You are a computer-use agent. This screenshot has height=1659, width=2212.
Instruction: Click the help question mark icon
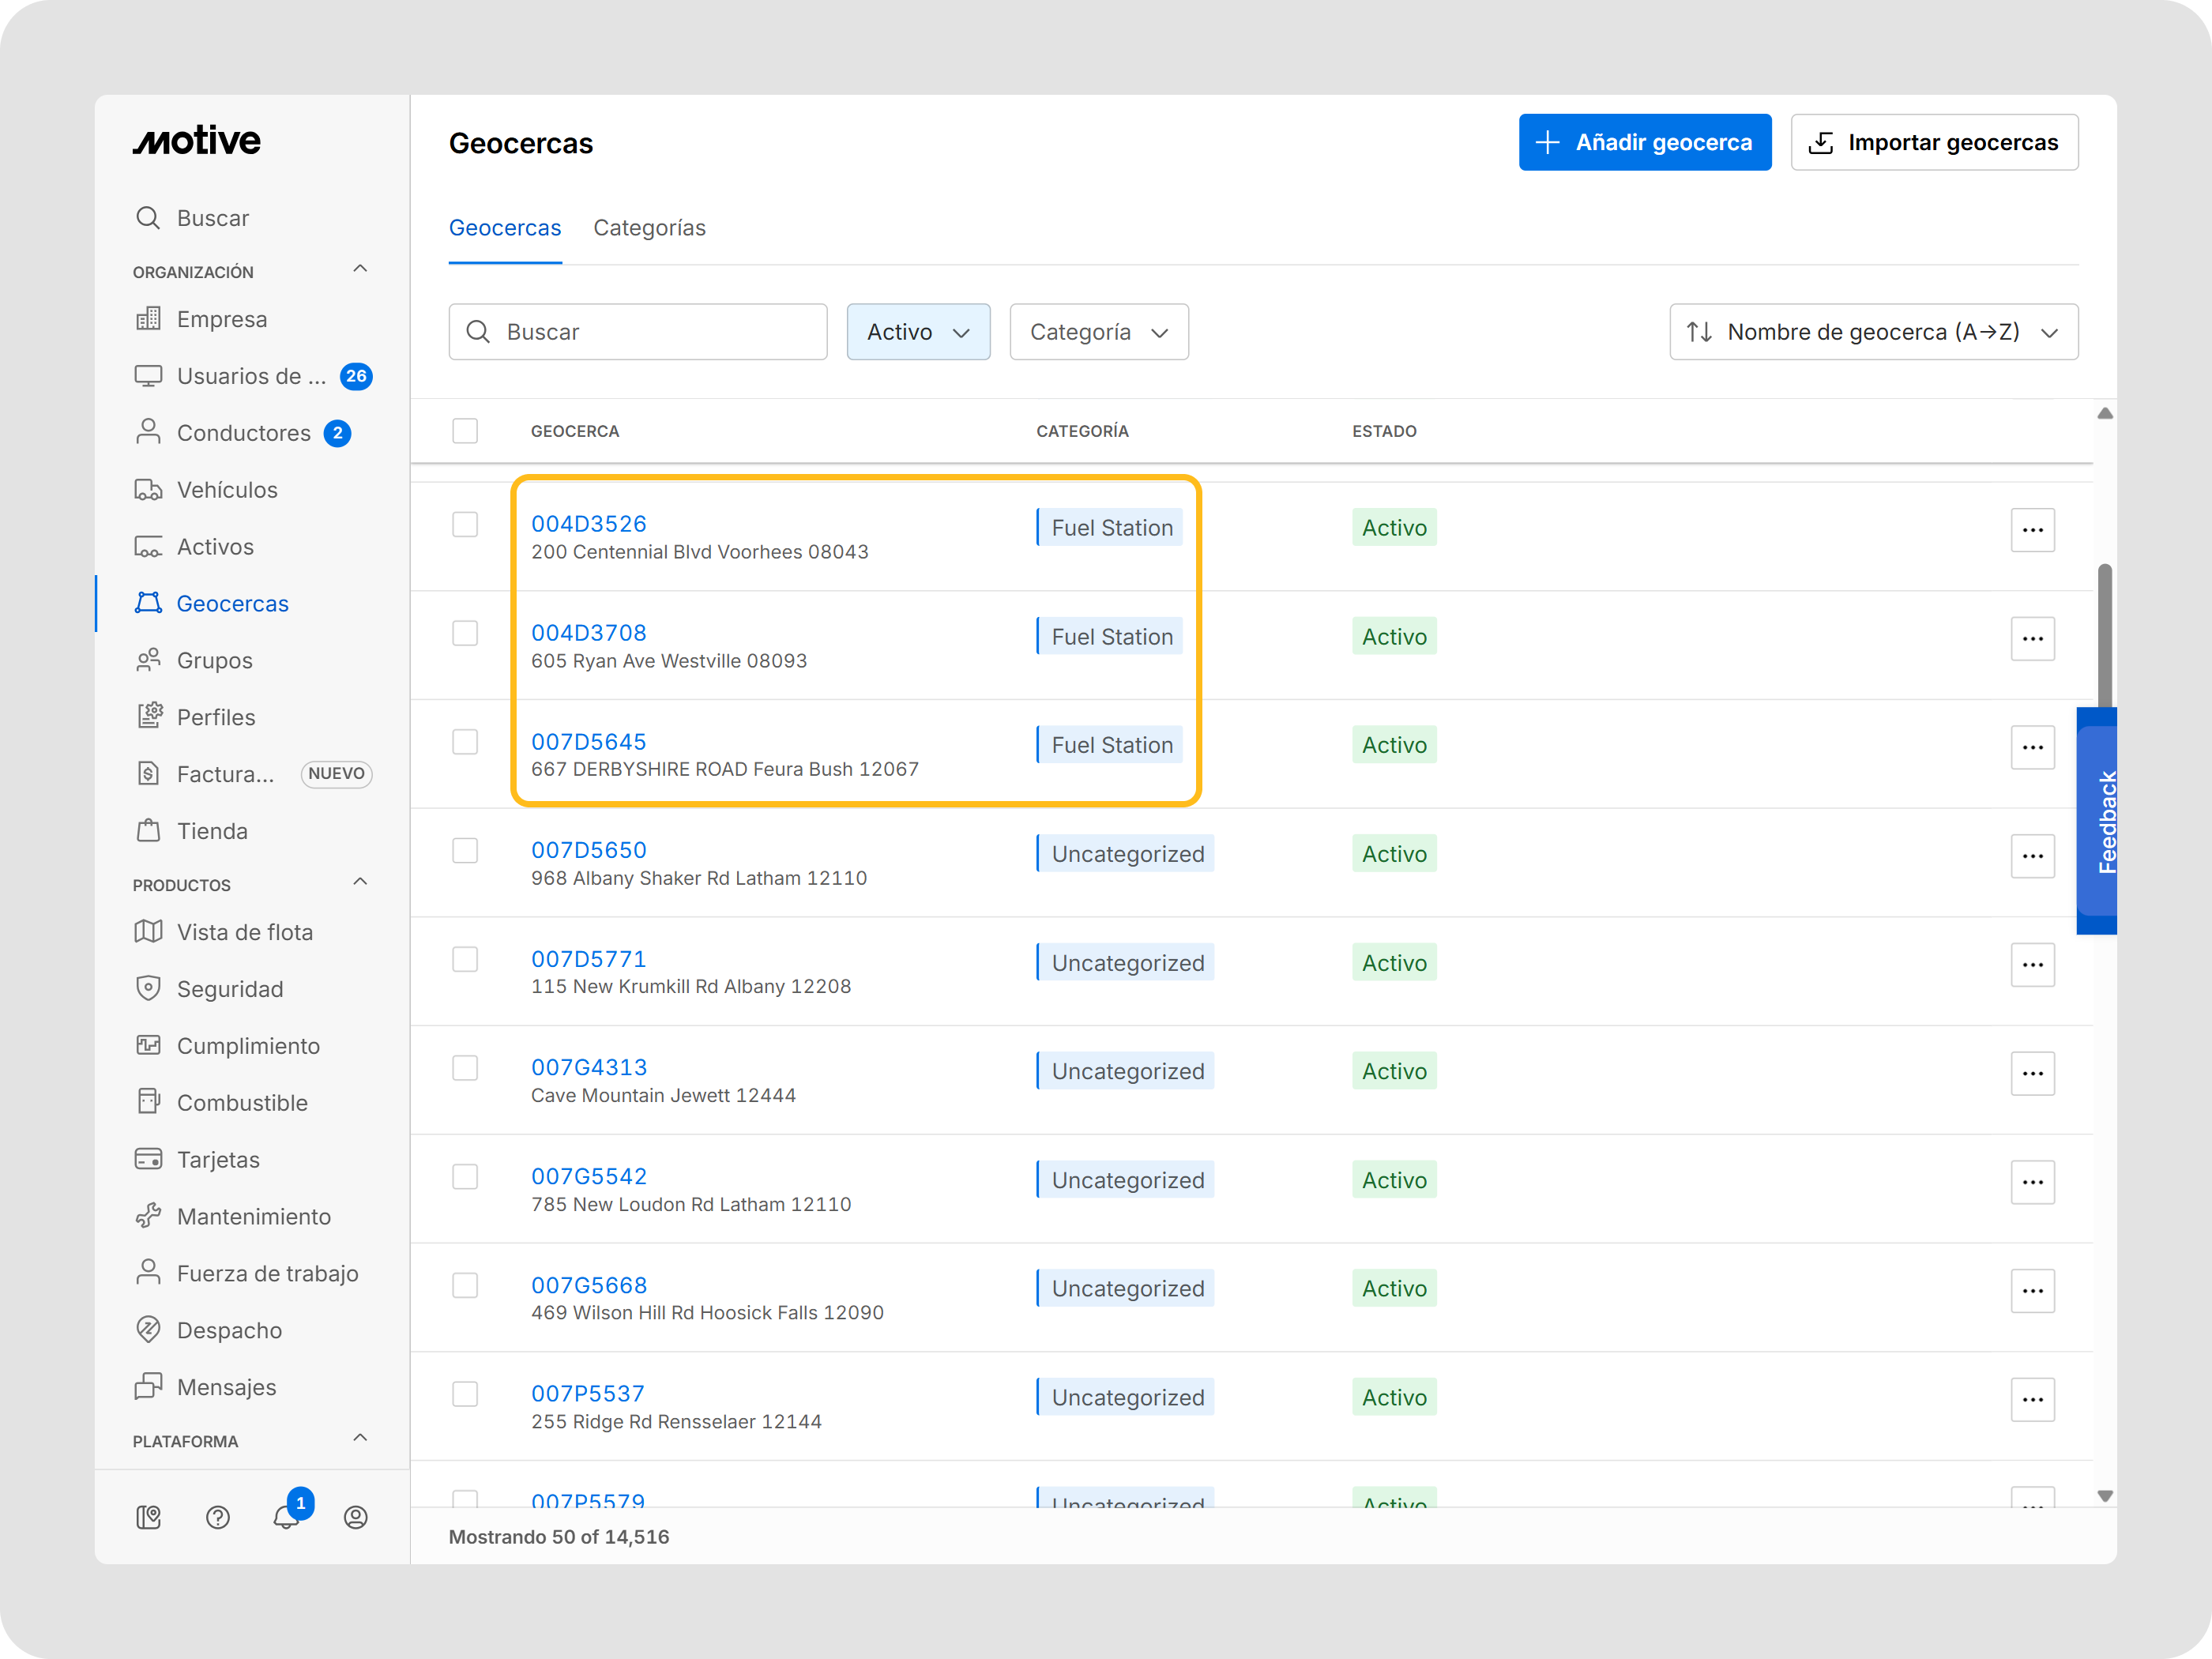[x=218, y=1517]
